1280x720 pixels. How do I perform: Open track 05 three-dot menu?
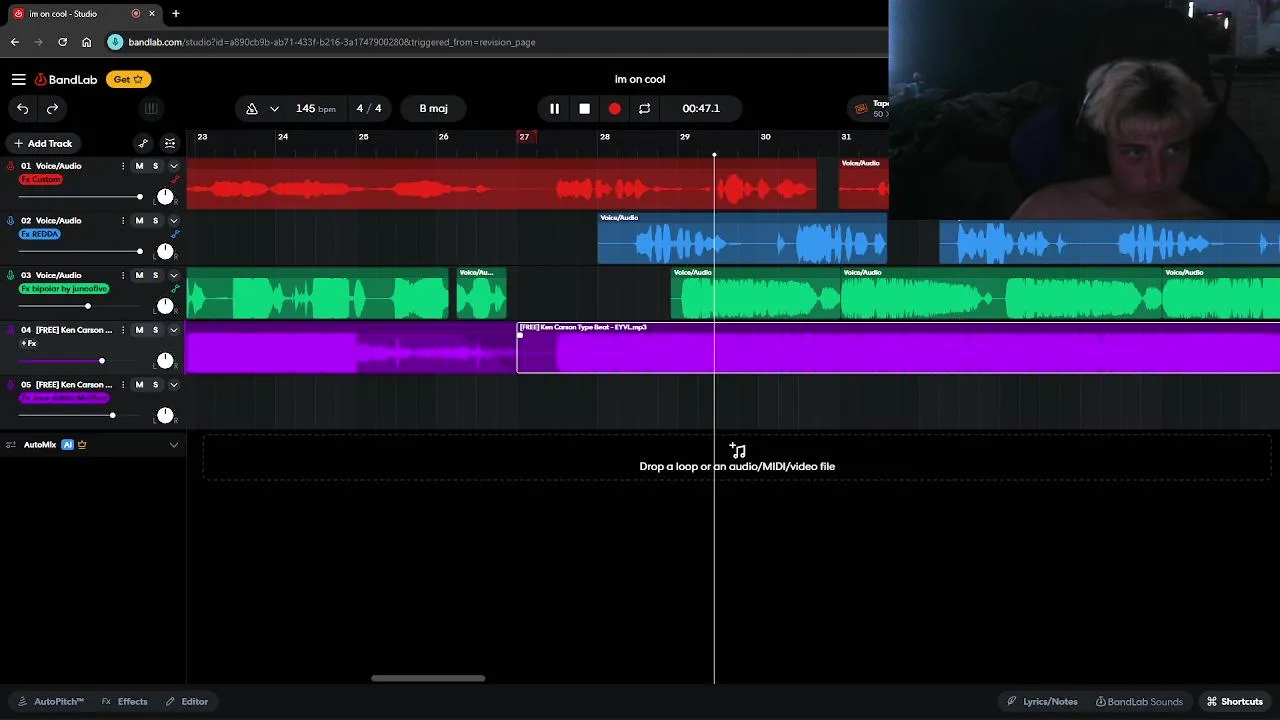pos(123,385)
